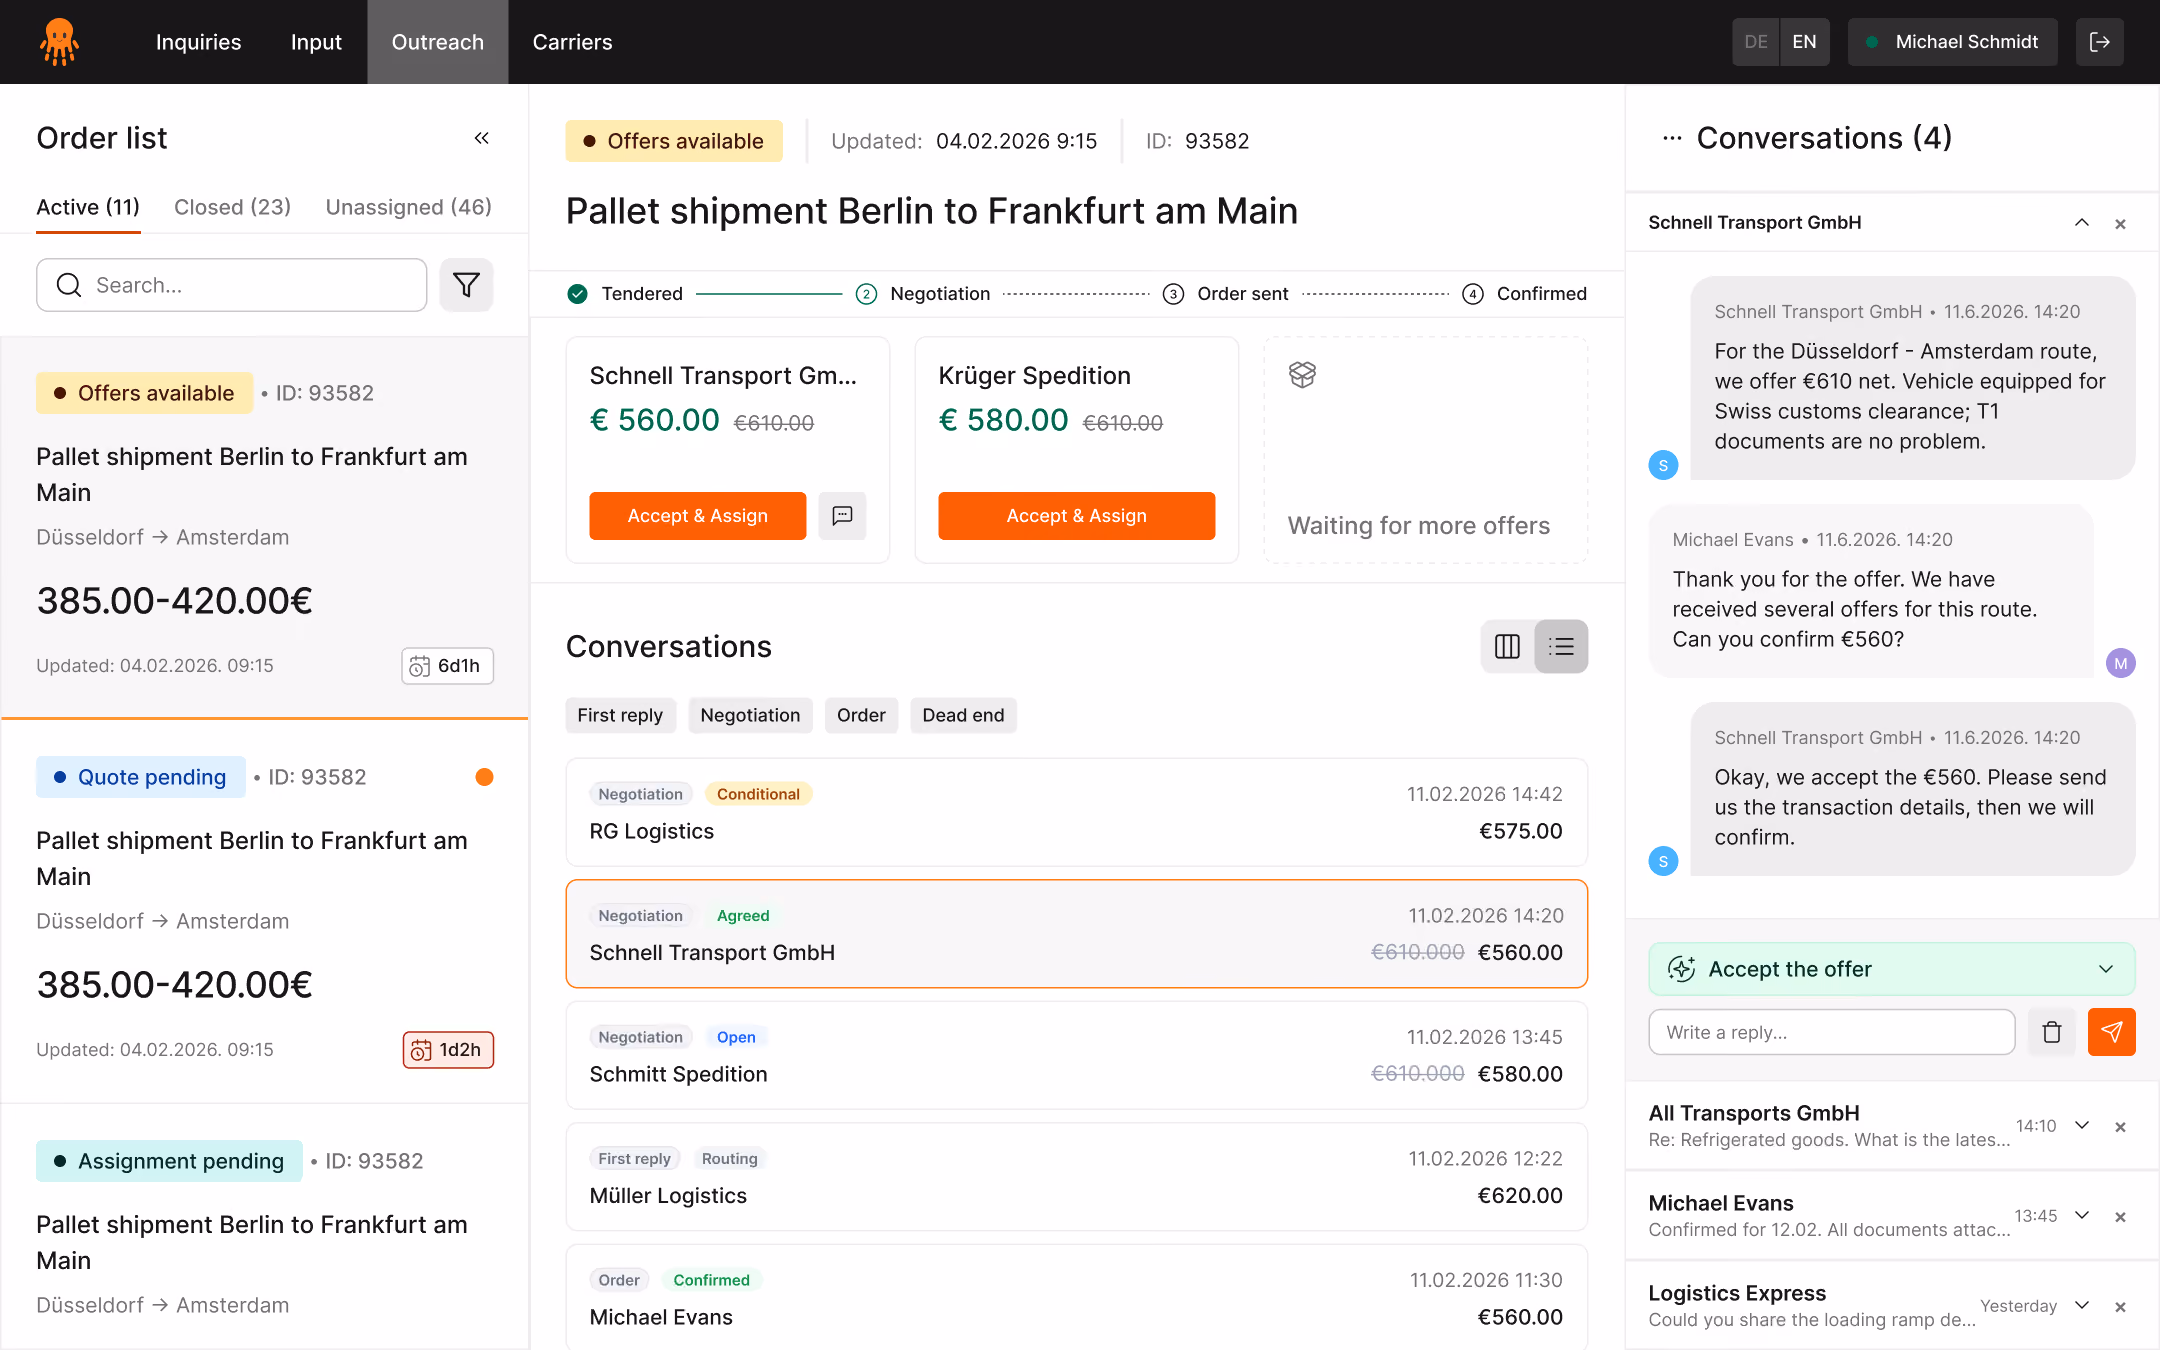2160x1350 pixels.
Task: Open the Müller Logistics conversation row
Action: click(x=1076, y=1177)
